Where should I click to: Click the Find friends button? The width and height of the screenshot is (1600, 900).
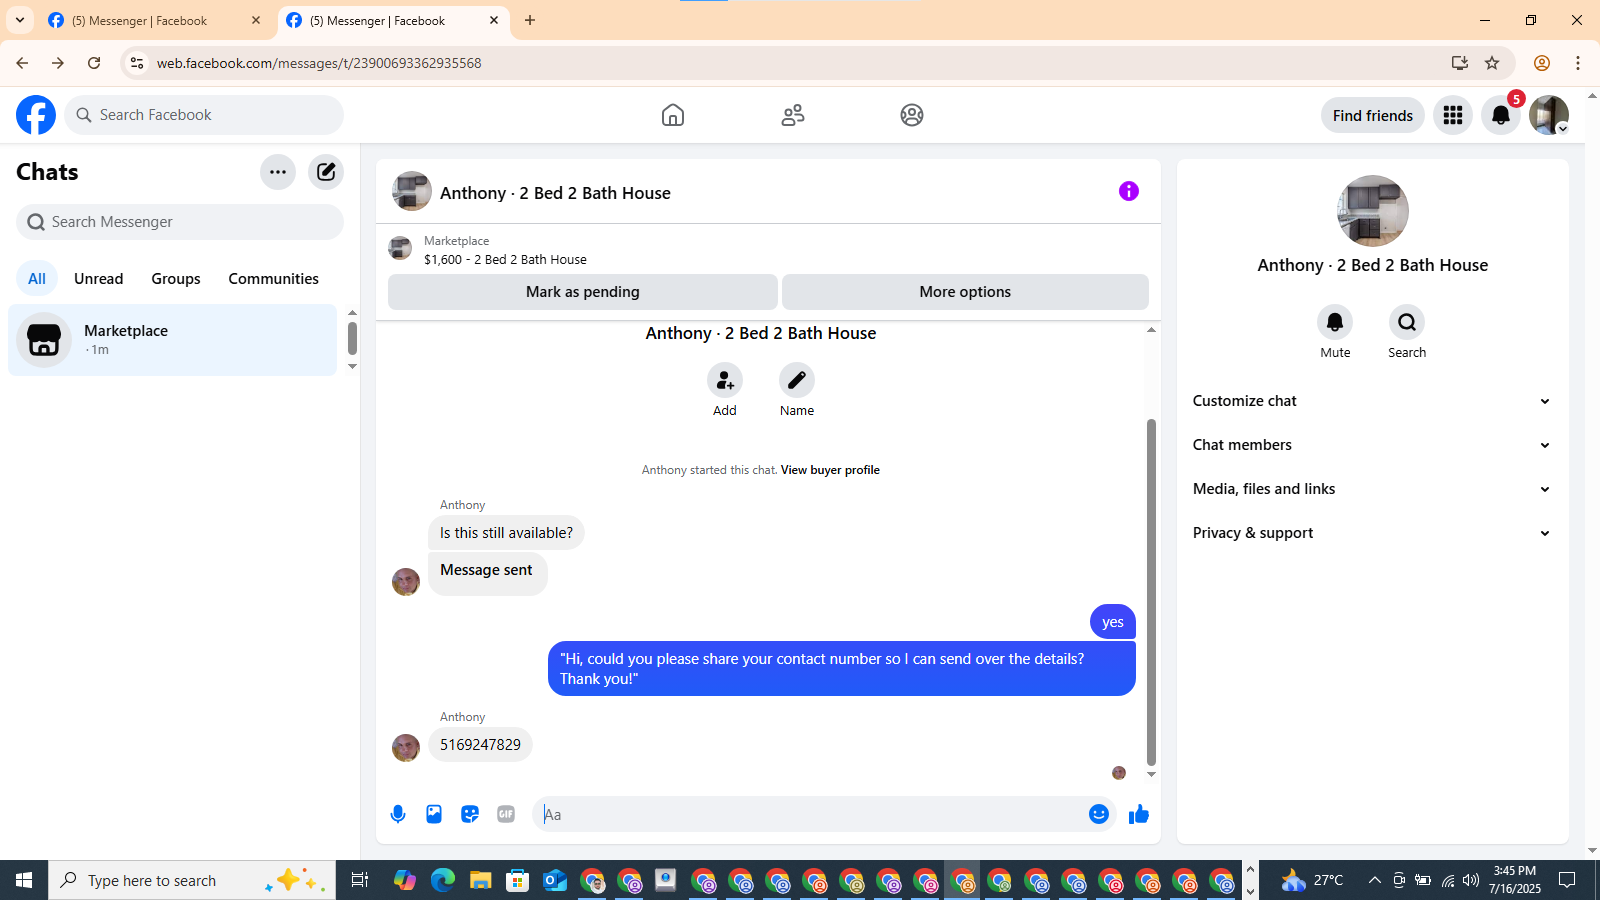[1373, 115]
